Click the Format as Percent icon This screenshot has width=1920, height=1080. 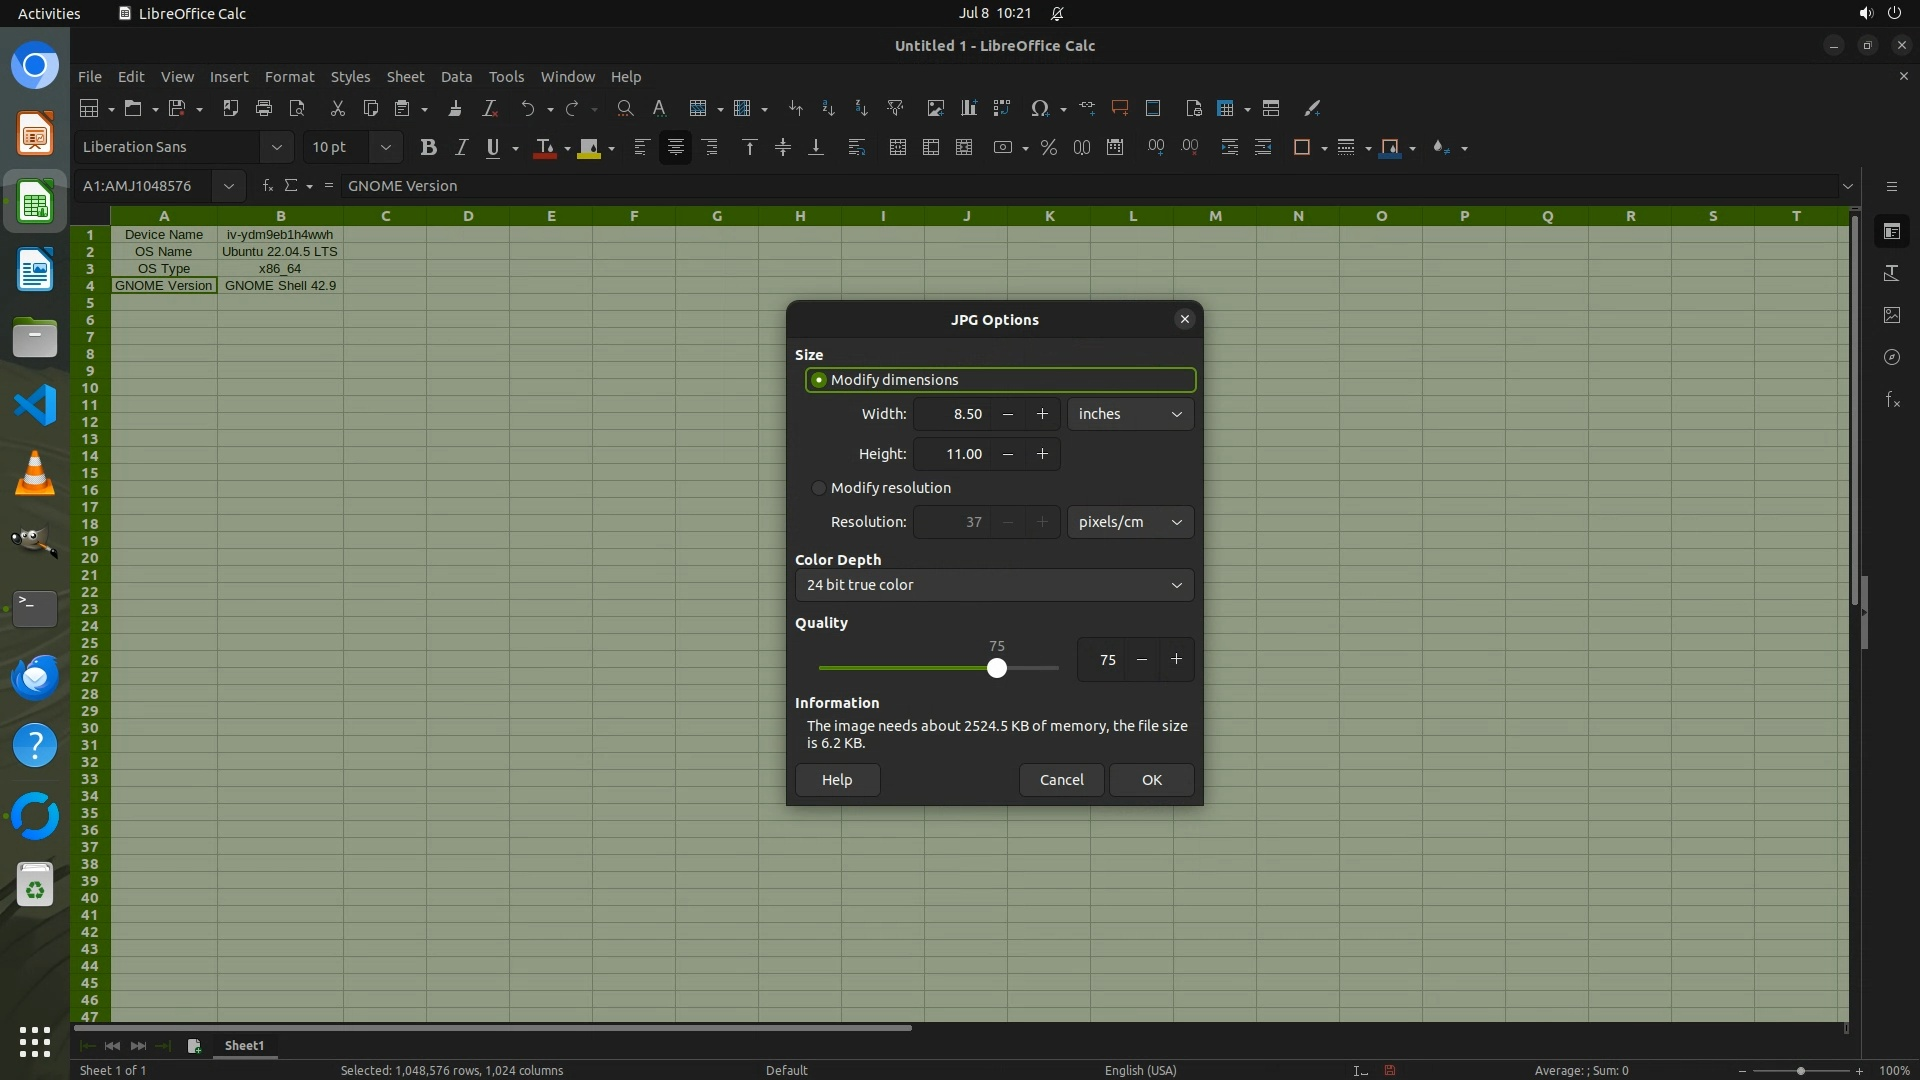click(1048, 148)
